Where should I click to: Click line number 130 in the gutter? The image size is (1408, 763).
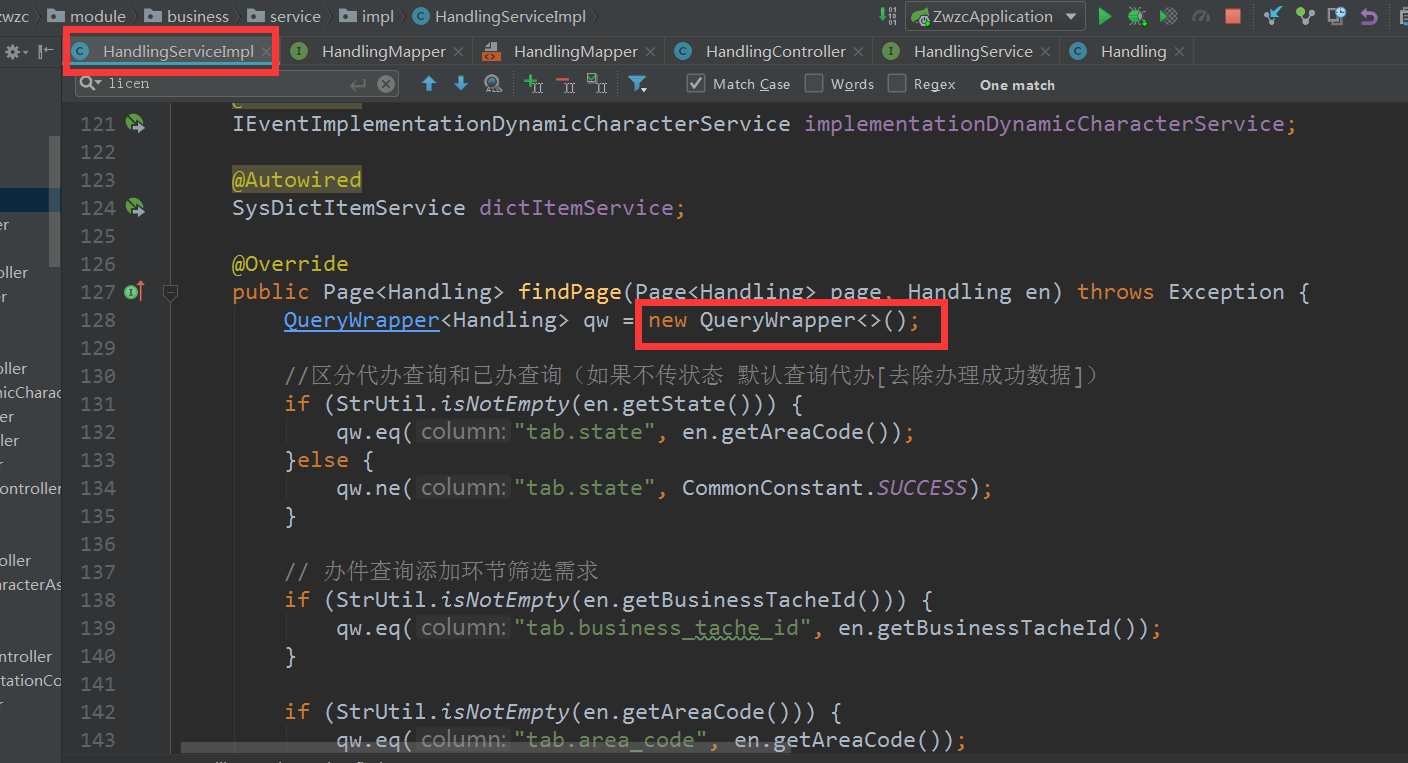pos(97,376)
